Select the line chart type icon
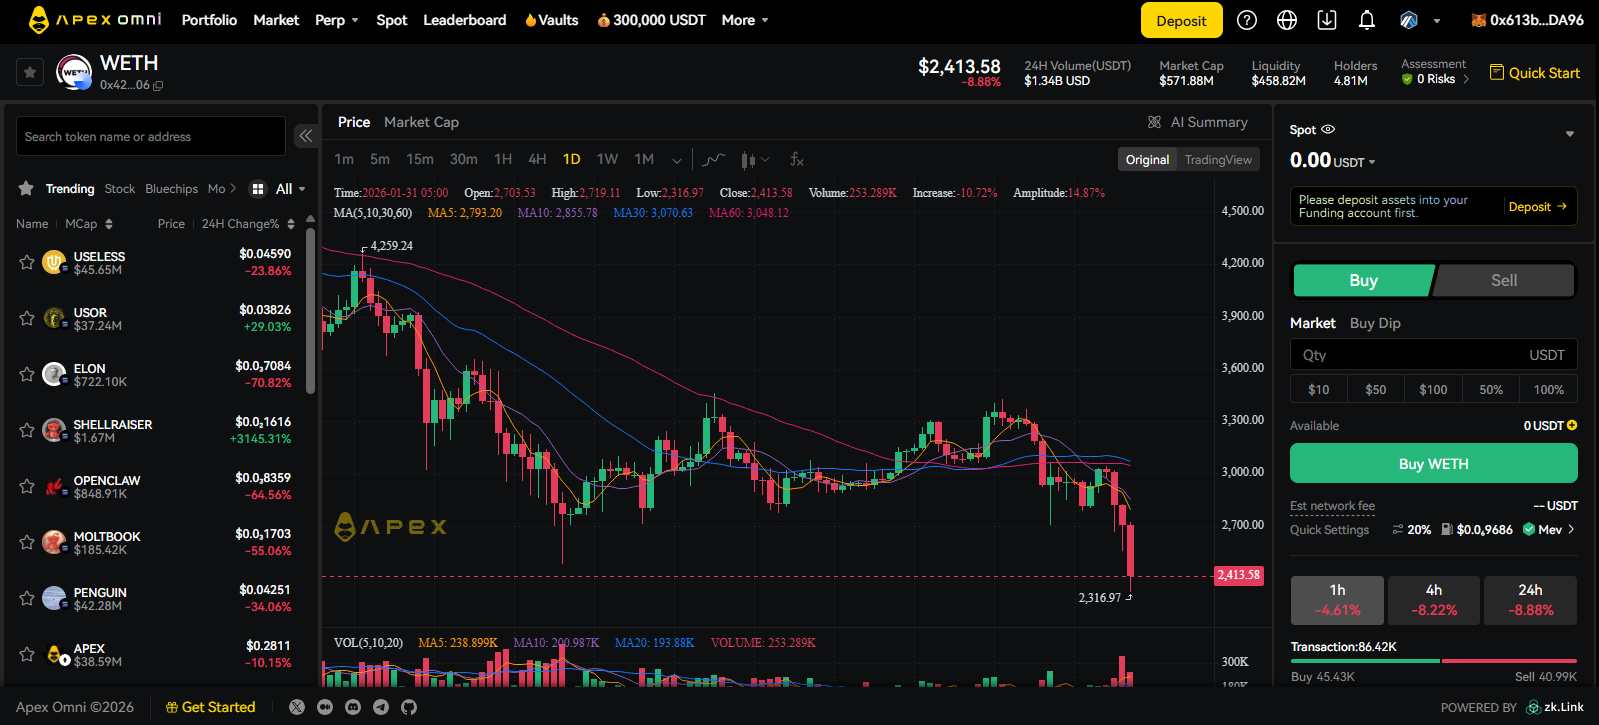 713,159
